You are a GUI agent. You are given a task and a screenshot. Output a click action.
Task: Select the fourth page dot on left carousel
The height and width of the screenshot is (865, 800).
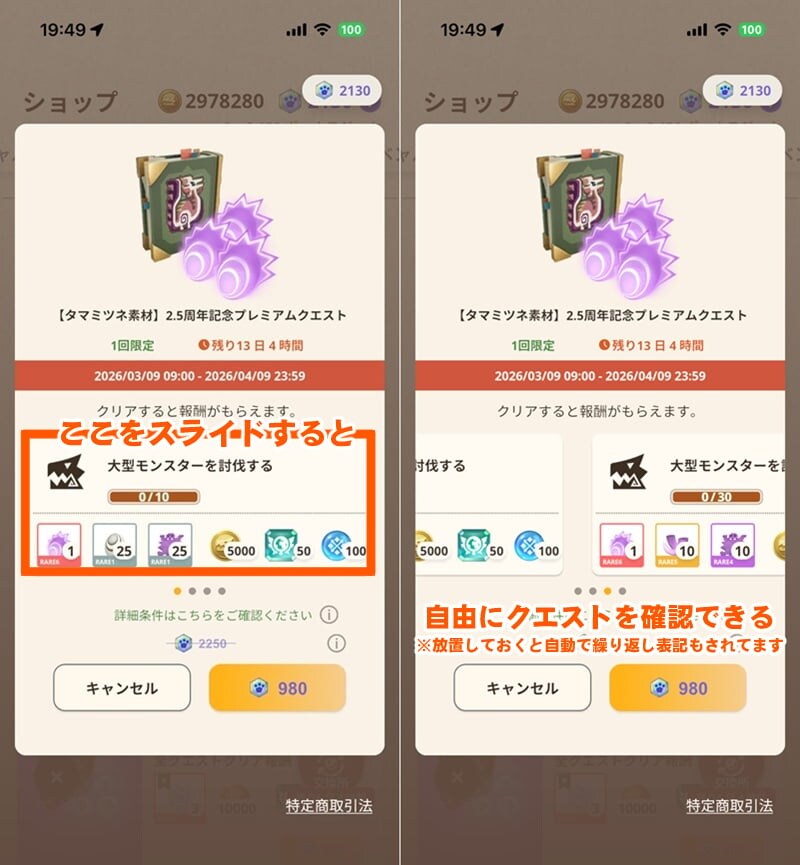tap(222, 591)
